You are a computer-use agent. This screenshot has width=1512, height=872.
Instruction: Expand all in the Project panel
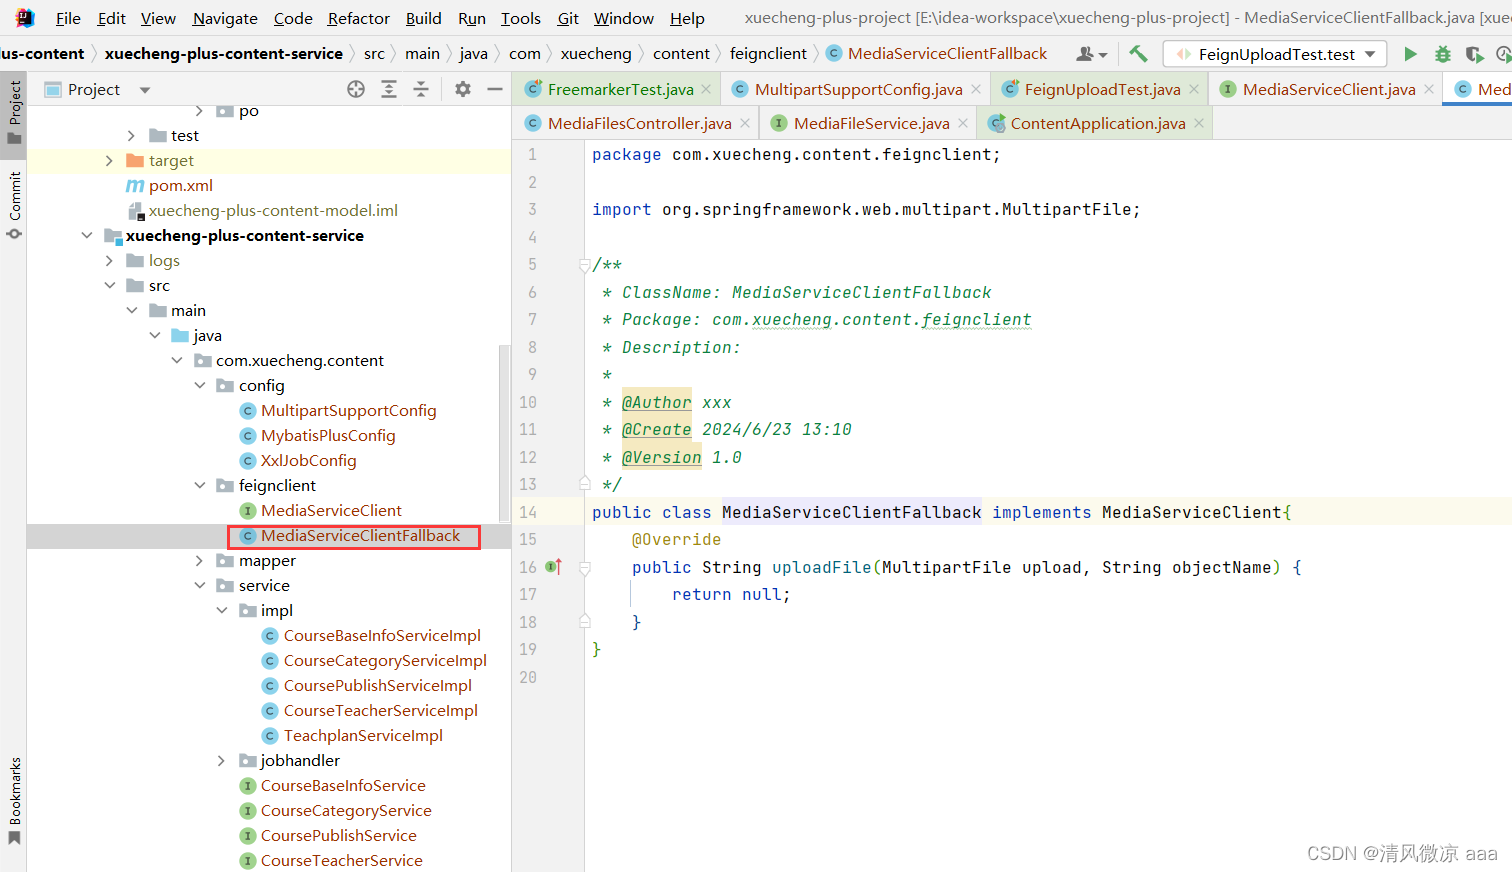(x=389, y=89)
